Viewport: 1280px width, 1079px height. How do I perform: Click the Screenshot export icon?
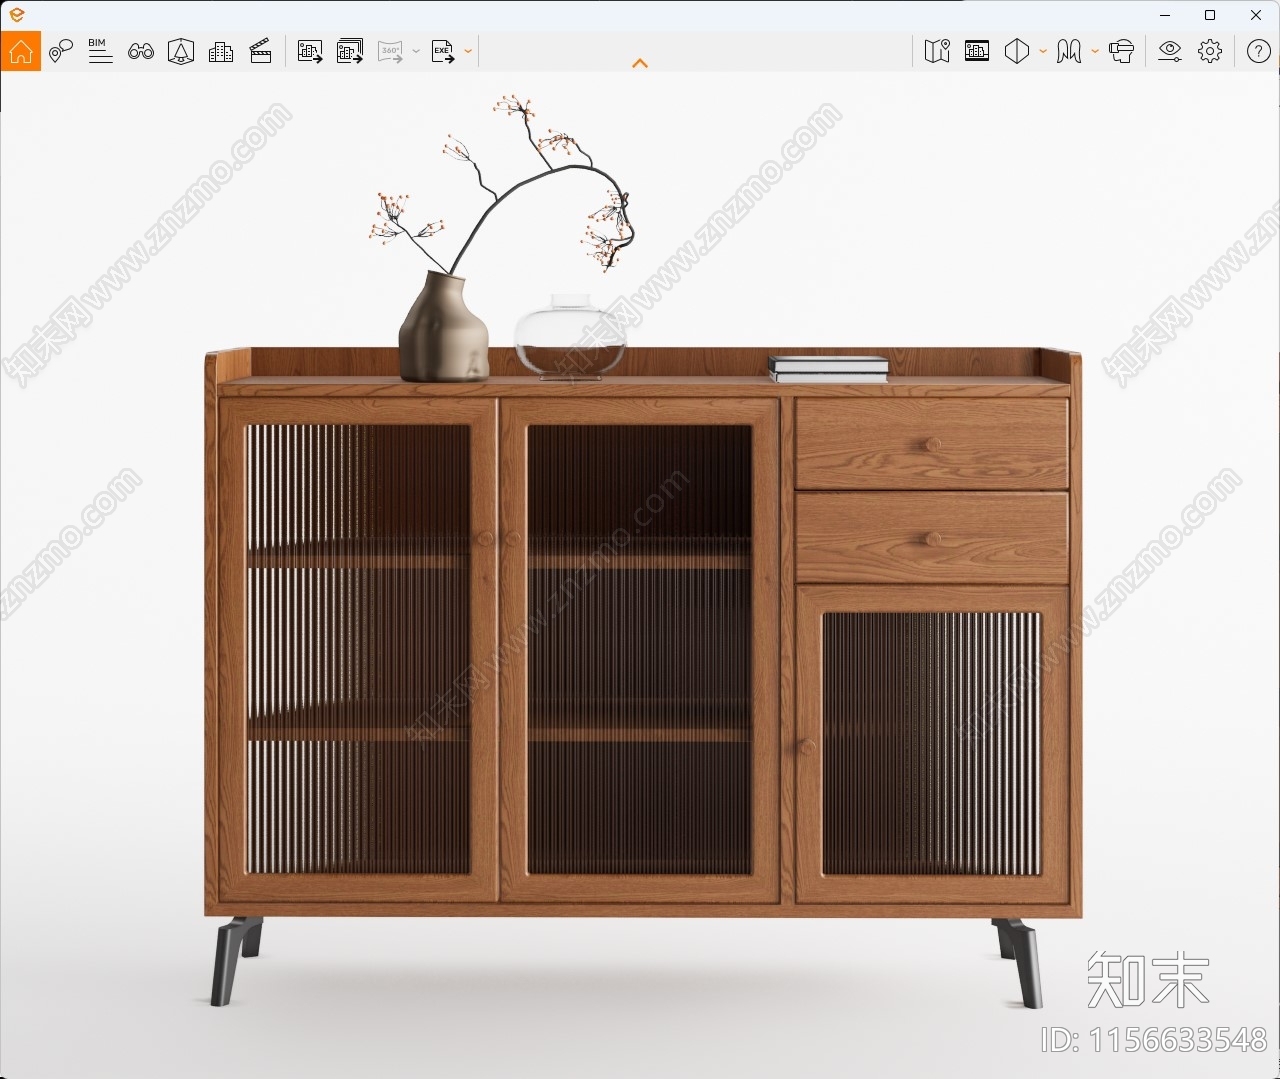tap(310, 51)
